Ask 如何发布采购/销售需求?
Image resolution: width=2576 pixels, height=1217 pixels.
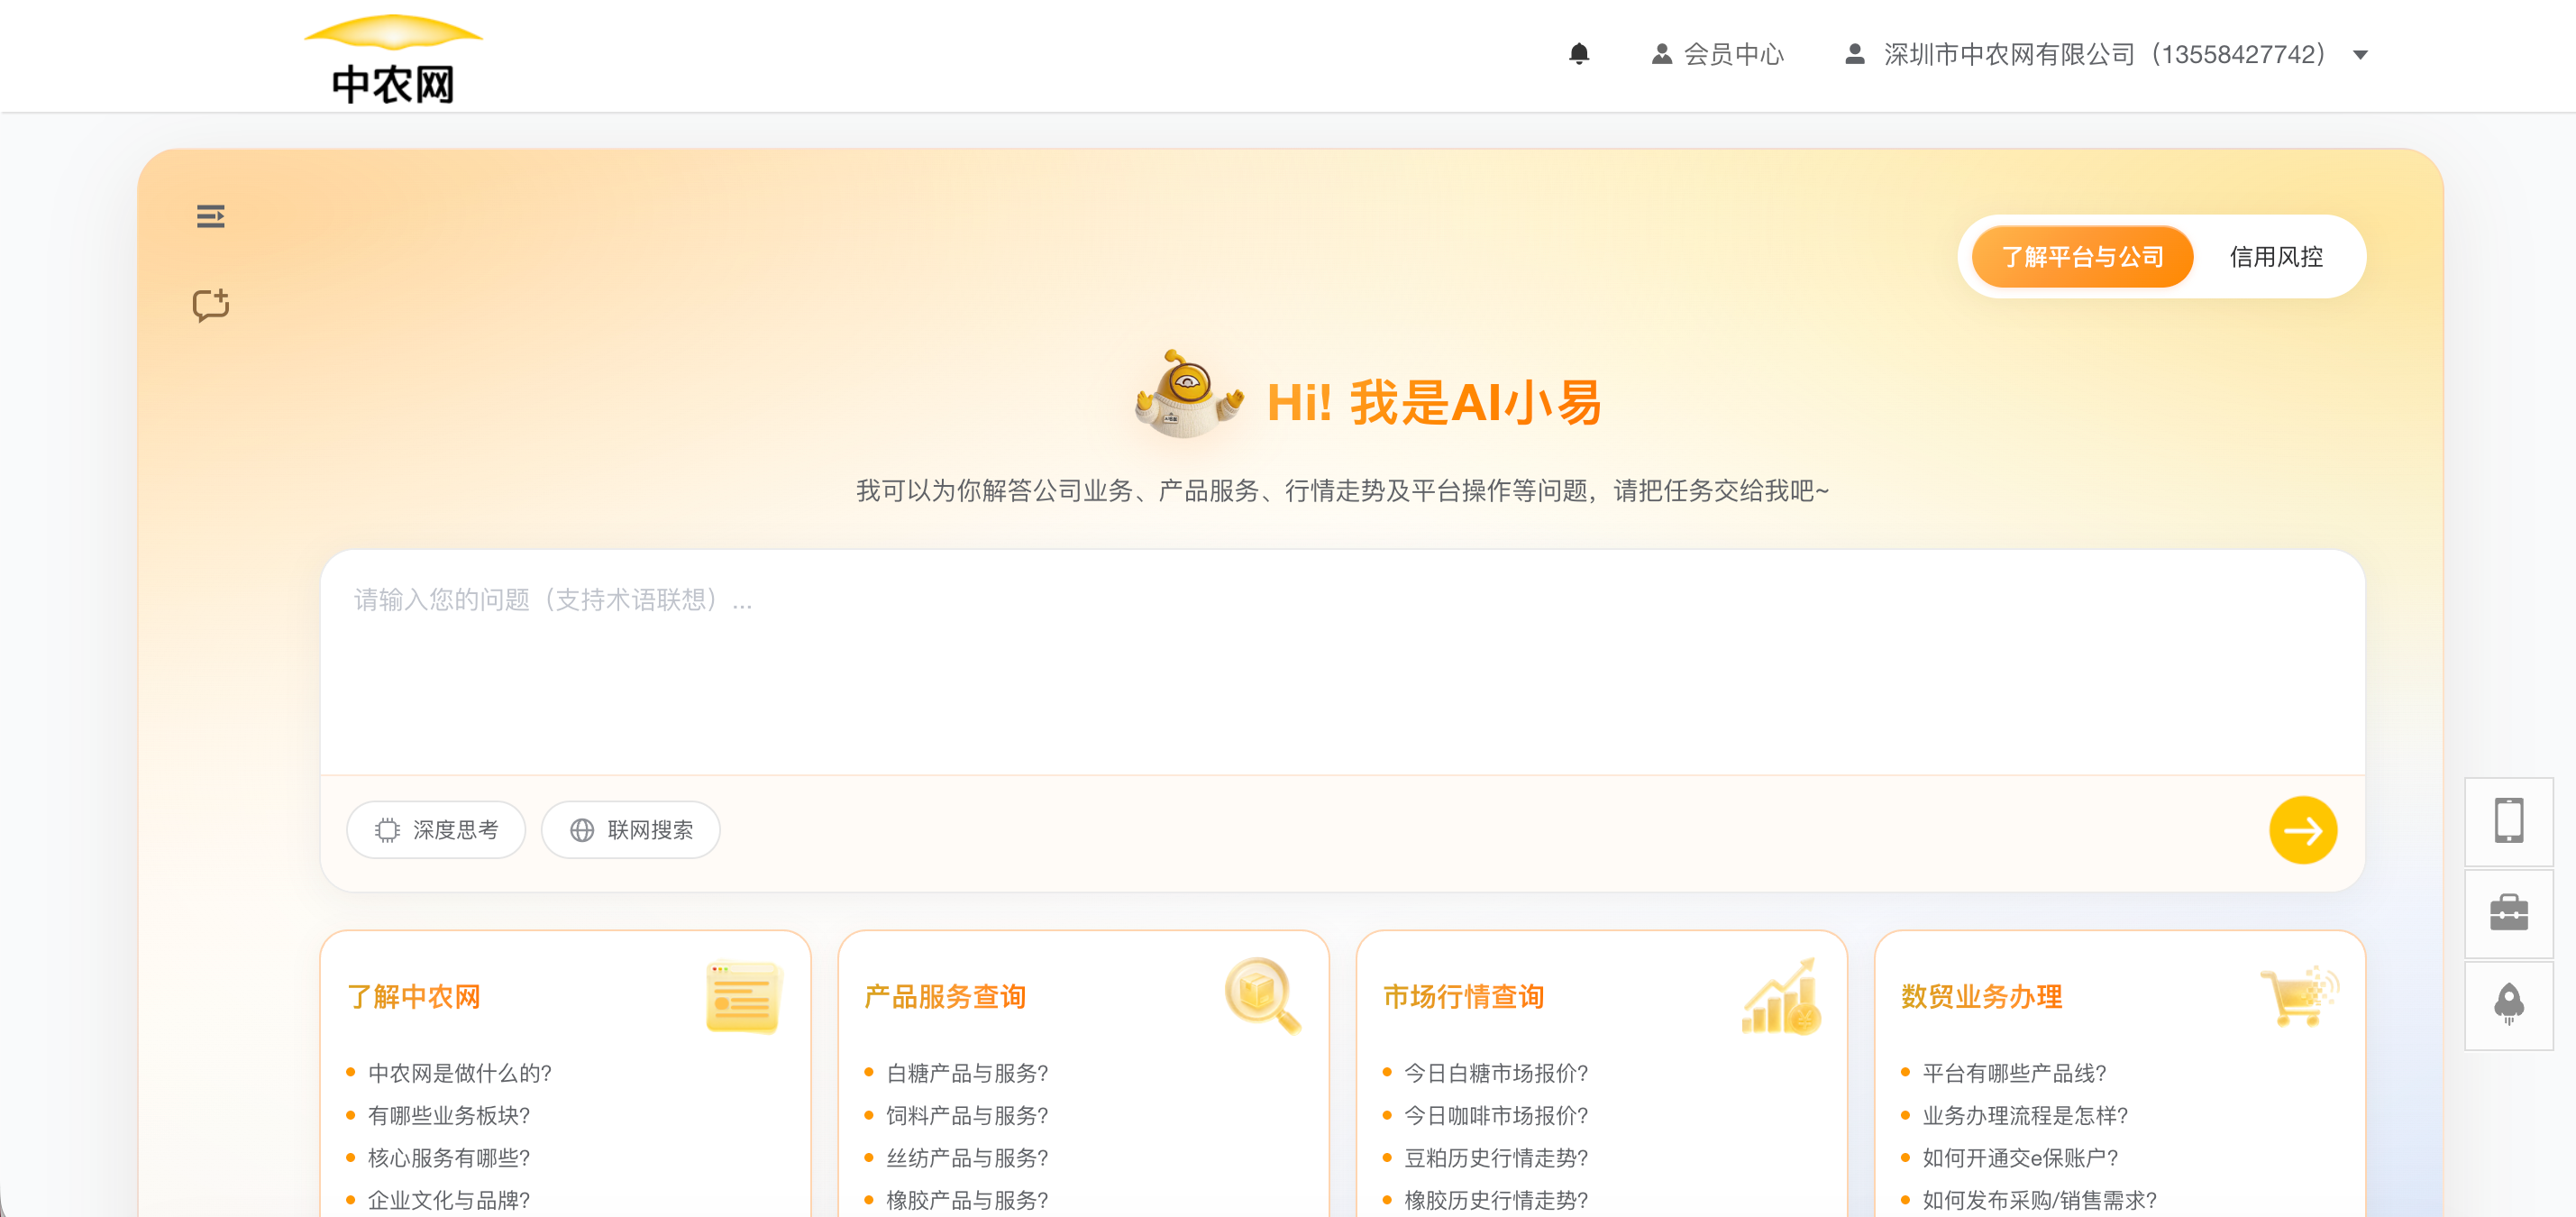[x=2039, y=1199]
